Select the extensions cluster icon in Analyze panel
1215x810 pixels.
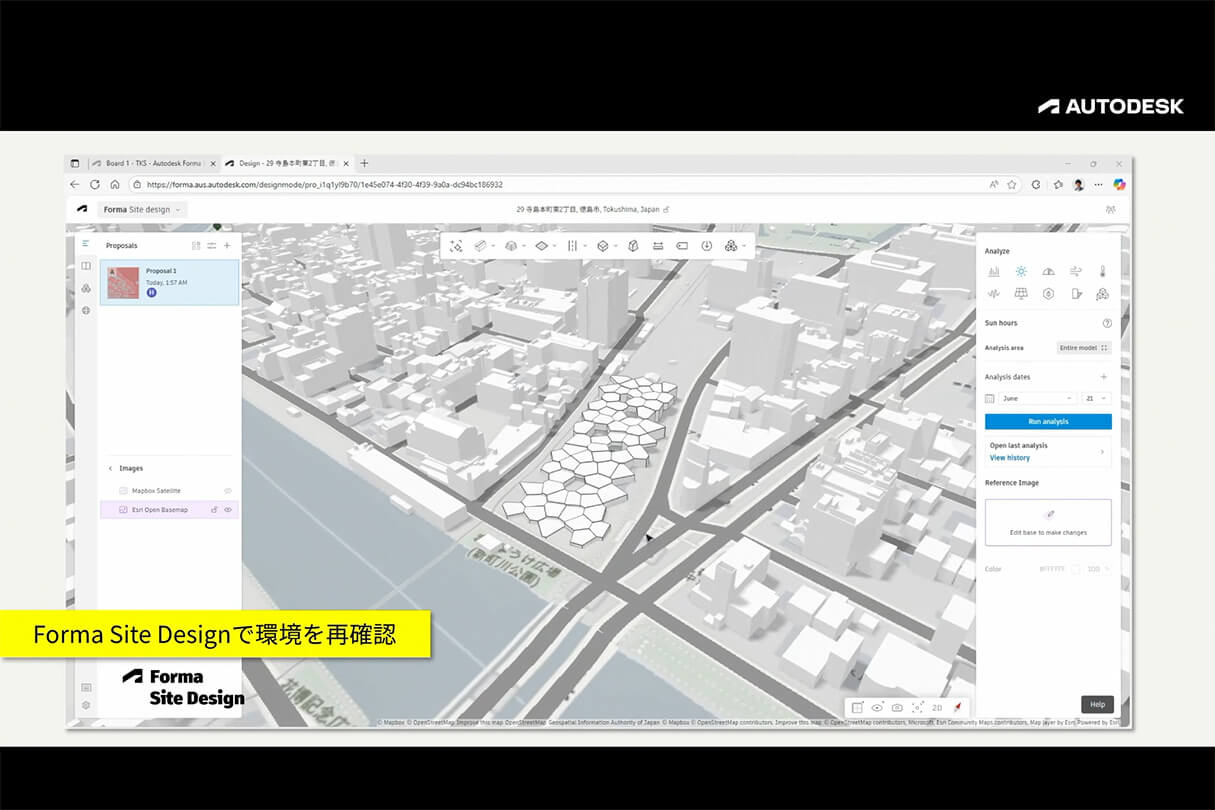pos(1103,294)
